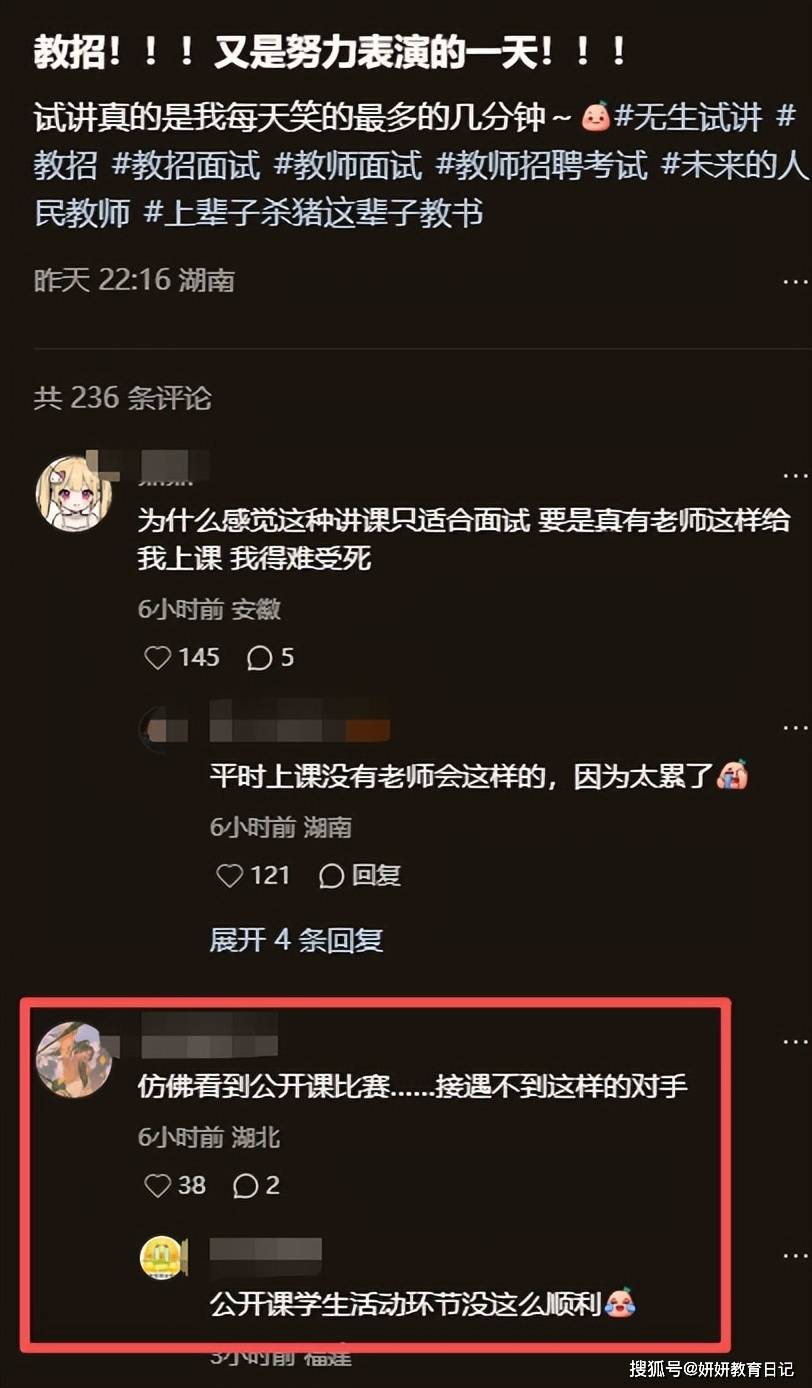812x1388 pixels.
Task: Open the hashtag #无生试讲
Action: [x=688, y=118]
